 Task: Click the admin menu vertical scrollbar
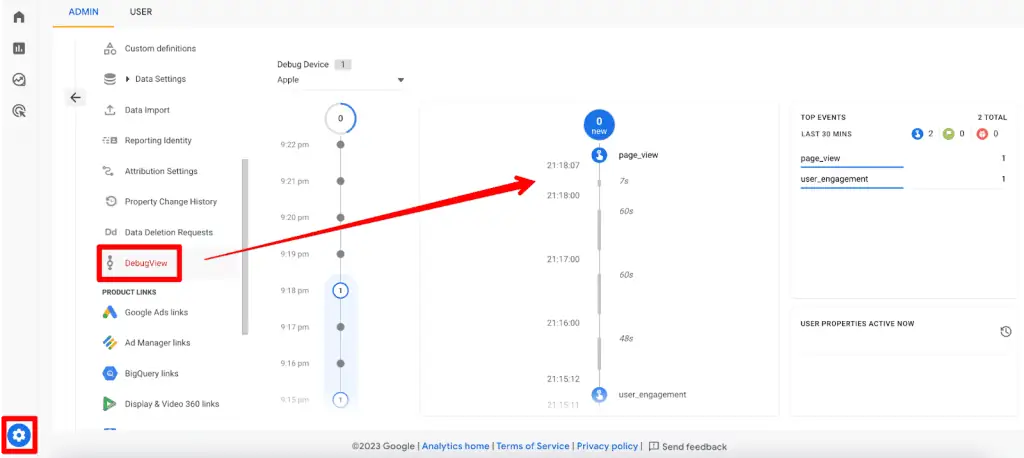point(245,246)
